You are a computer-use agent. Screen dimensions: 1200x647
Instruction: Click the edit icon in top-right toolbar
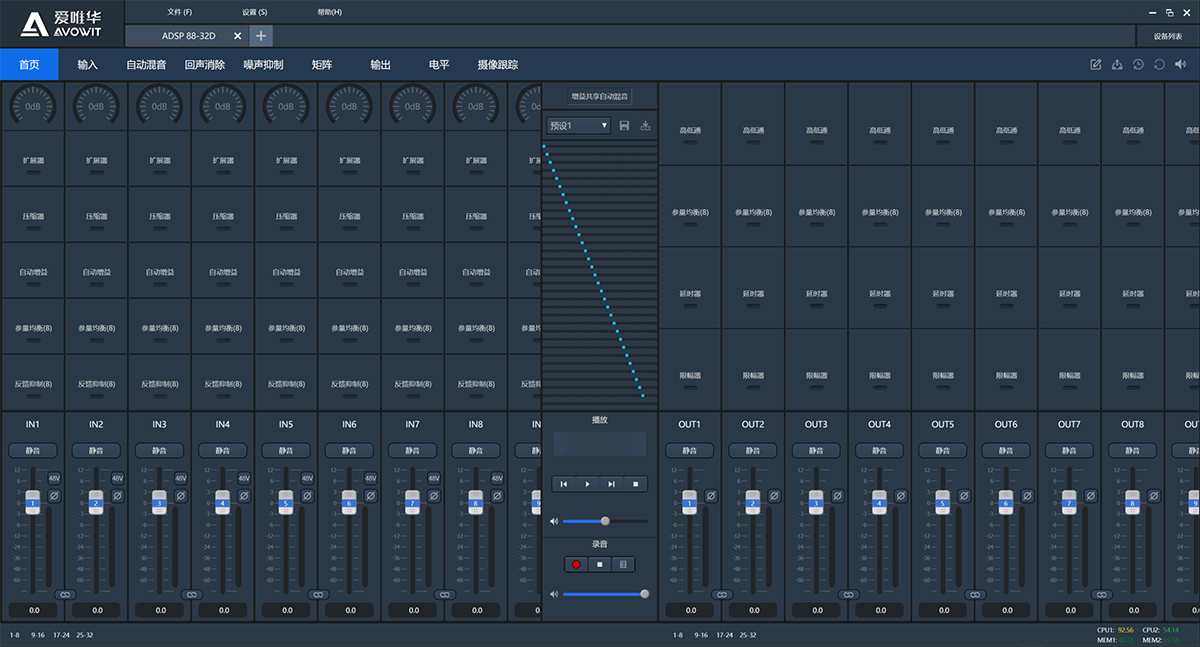pos(1096,65)
